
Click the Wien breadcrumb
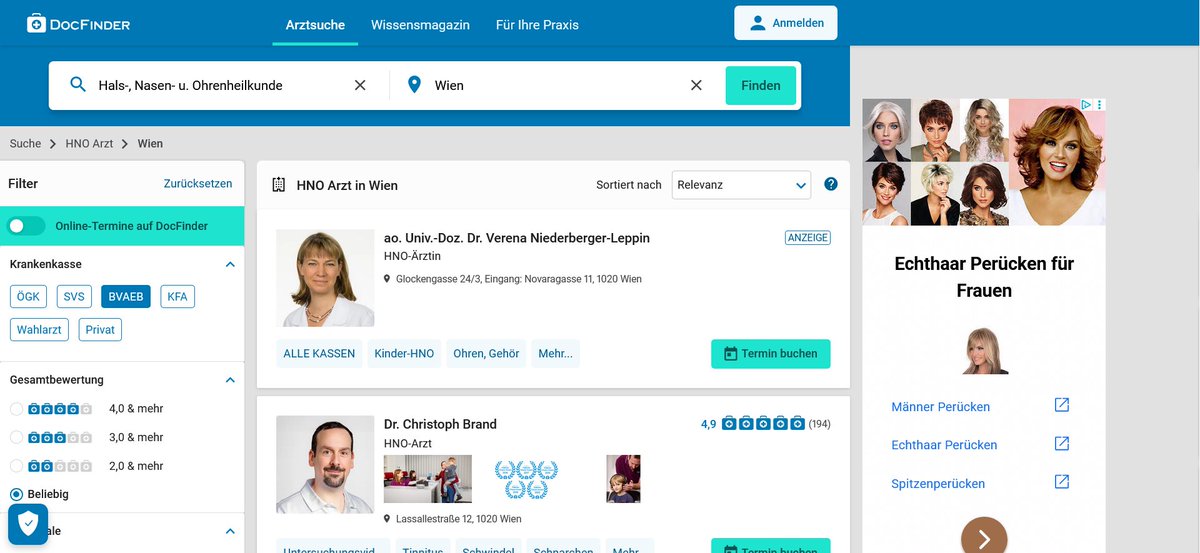tap(150, 144)
